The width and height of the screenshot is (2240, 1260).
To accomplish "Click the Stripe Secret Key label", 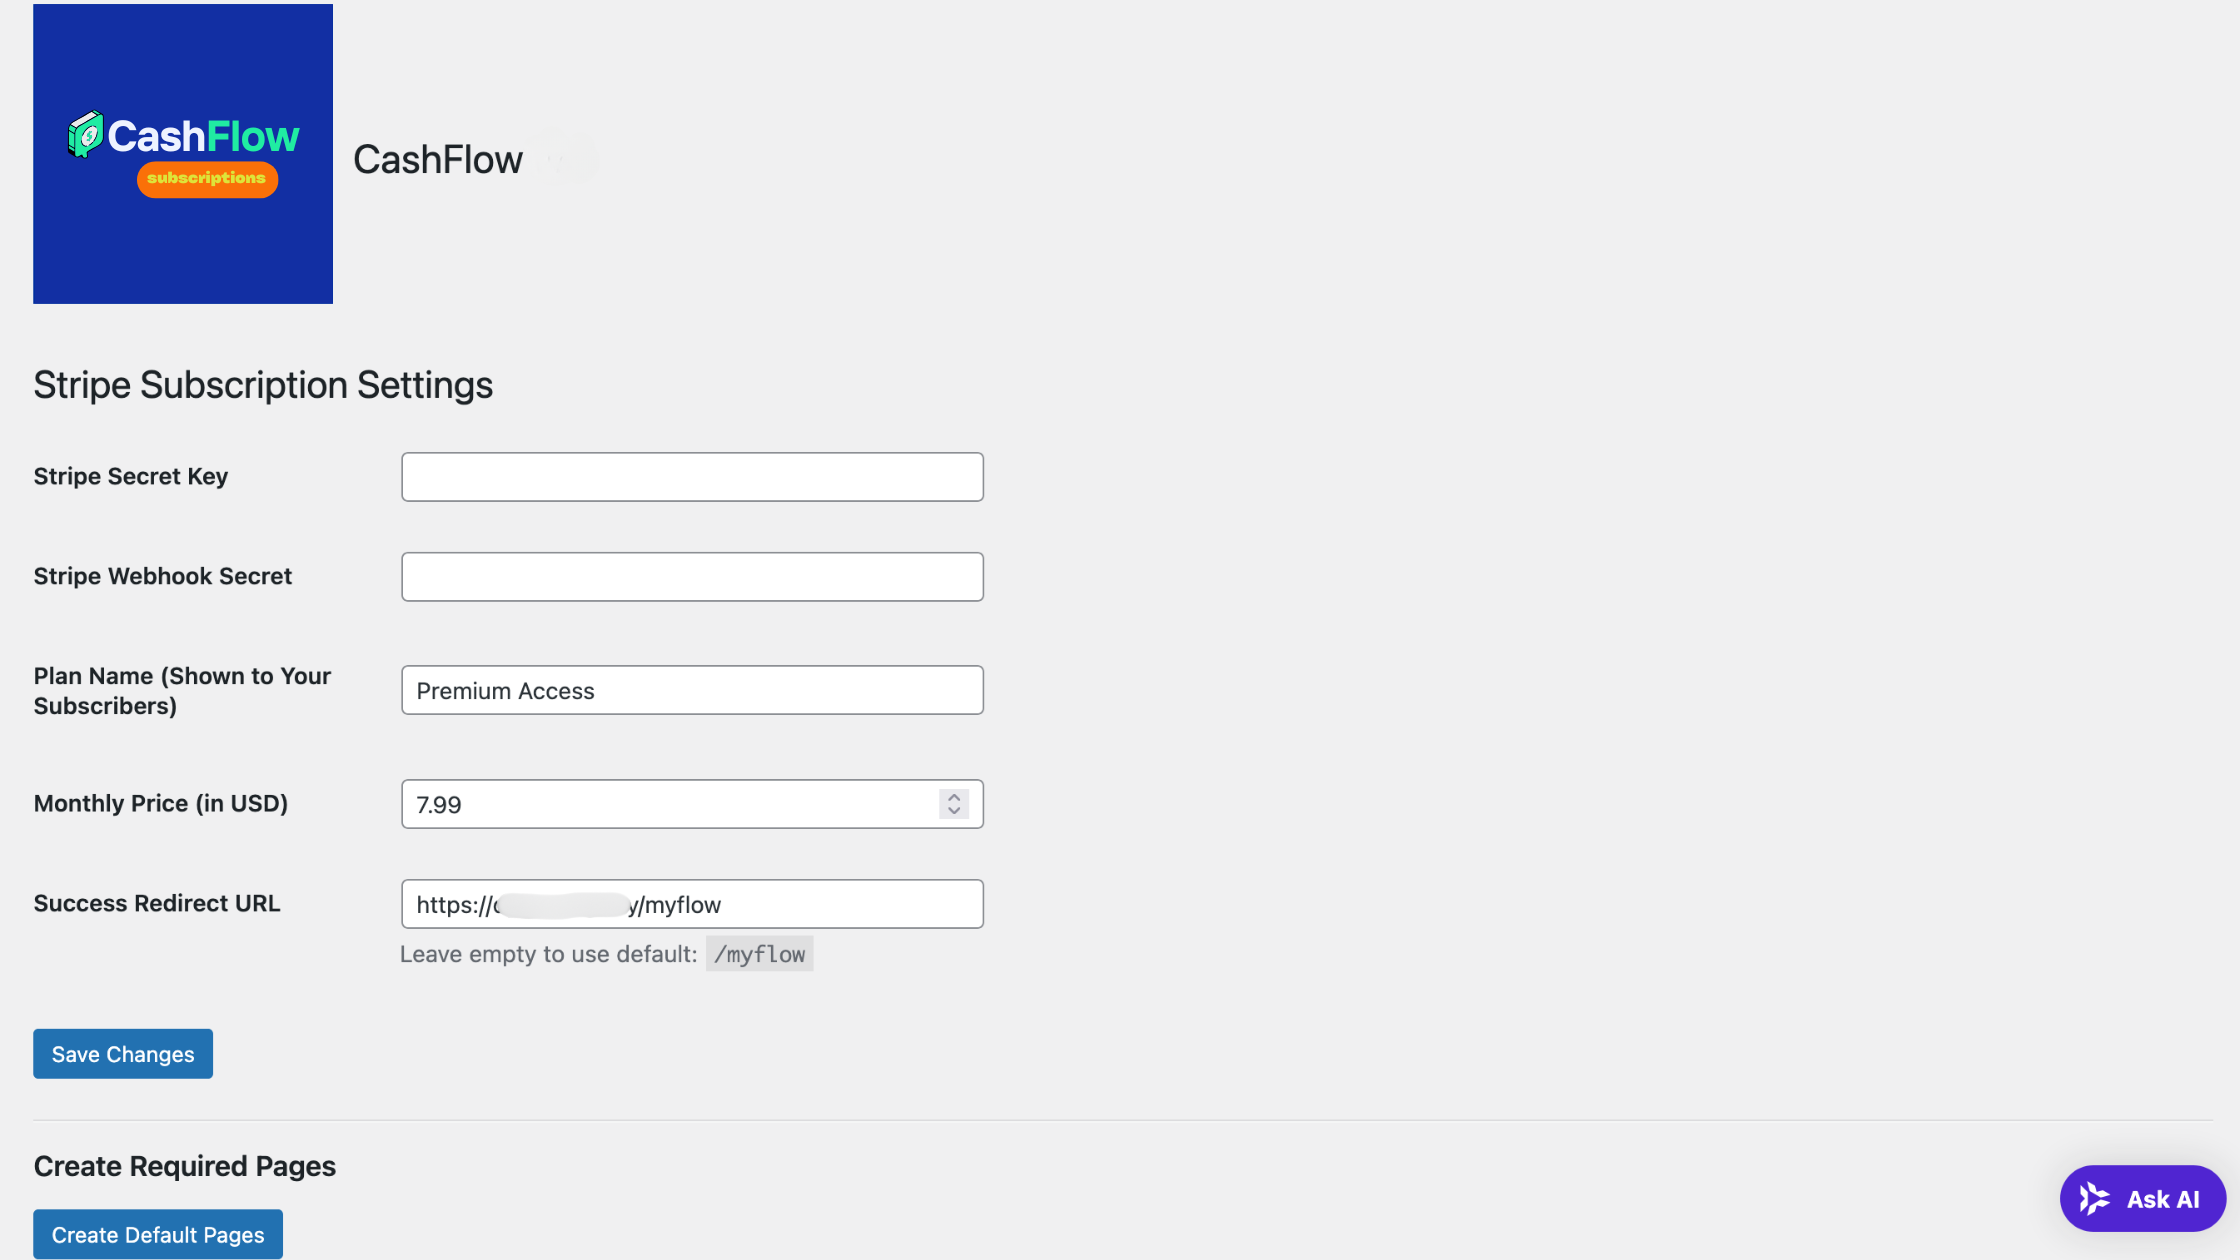I will [x=131, y=476].
